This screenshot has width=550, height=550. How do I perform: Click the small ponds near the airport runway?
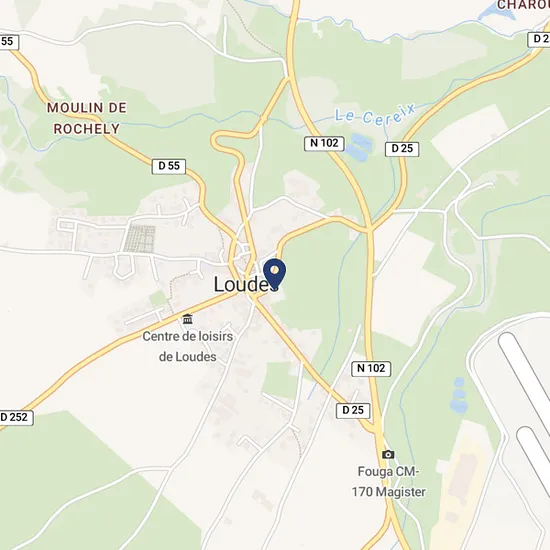tap(458, 395)
